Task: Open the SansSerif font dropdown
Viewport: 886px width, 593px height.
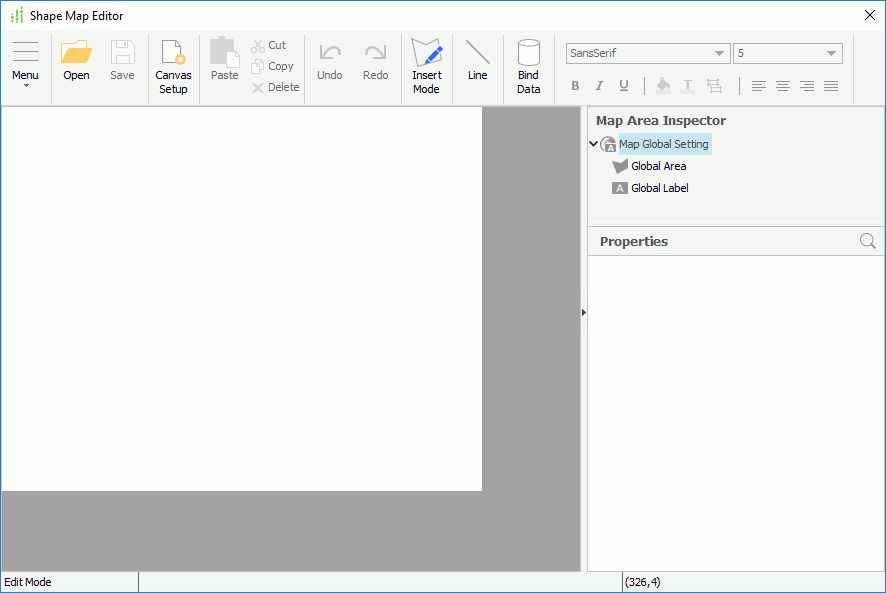Action: [x=718, y=53]
